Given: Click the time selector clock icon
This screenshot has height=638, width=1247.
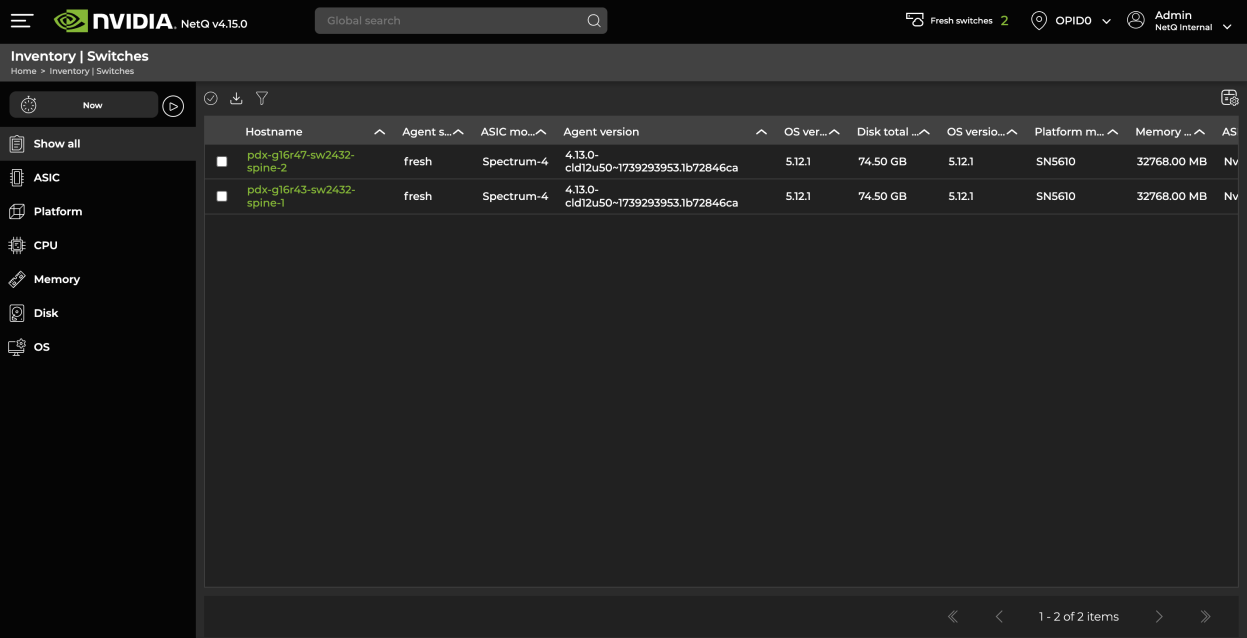Looking at the screenshot, I should [x=29, y=105].
